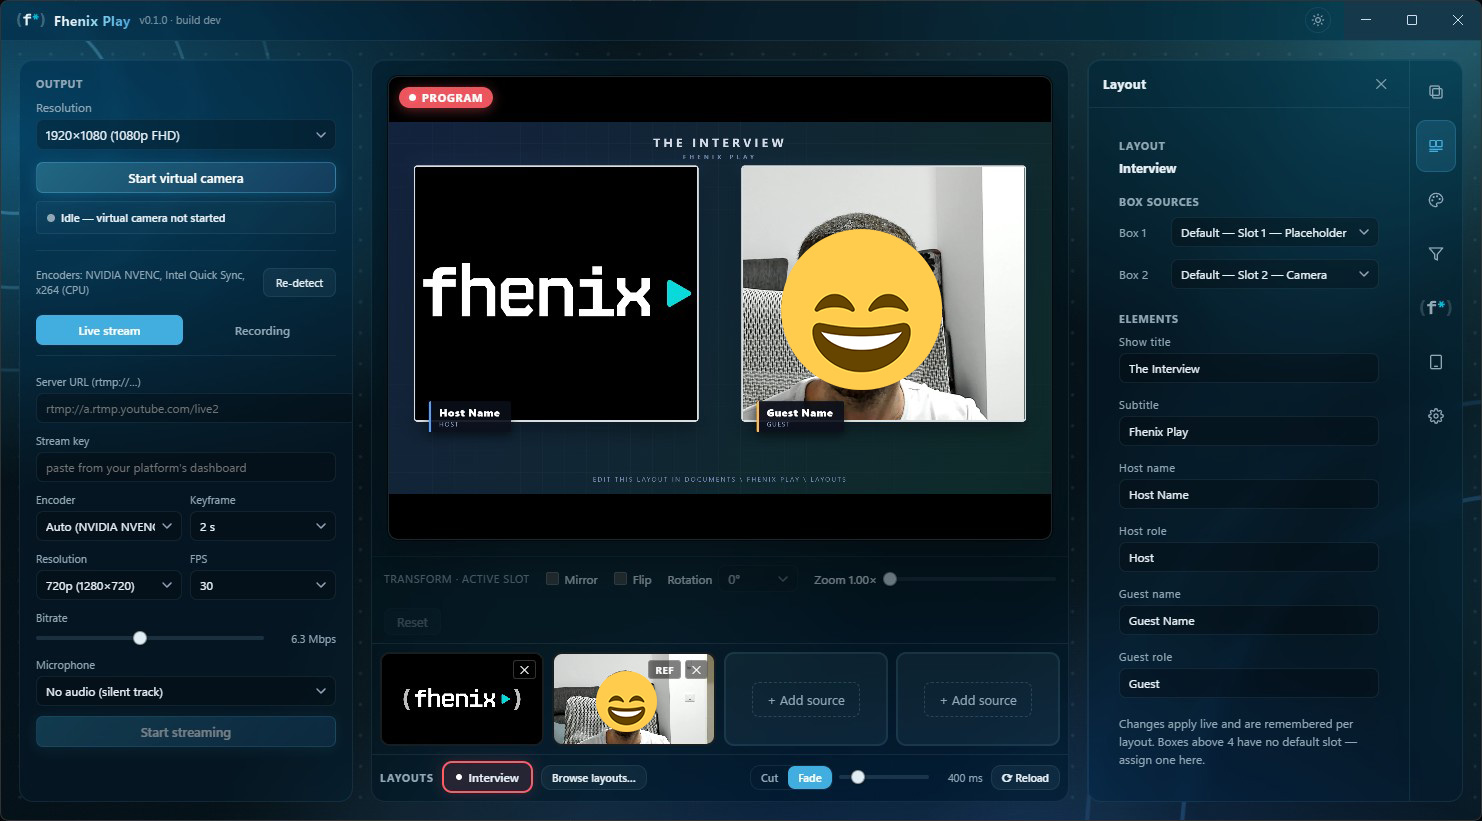Click the Guest role input field
The image size is (1482, 821).
pos(1248,684)
